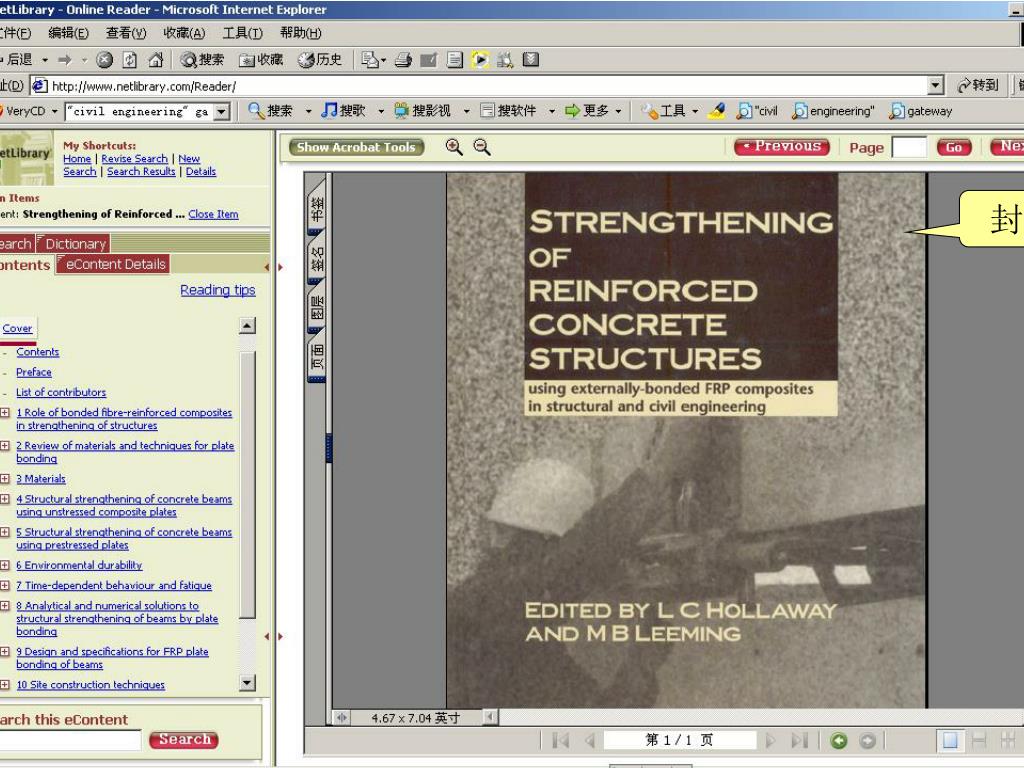Click the Acrobat last page icon
Image resolution: width=1024 pixels, height=768 pixels.
pyautogui.click(x=799, y=740)
